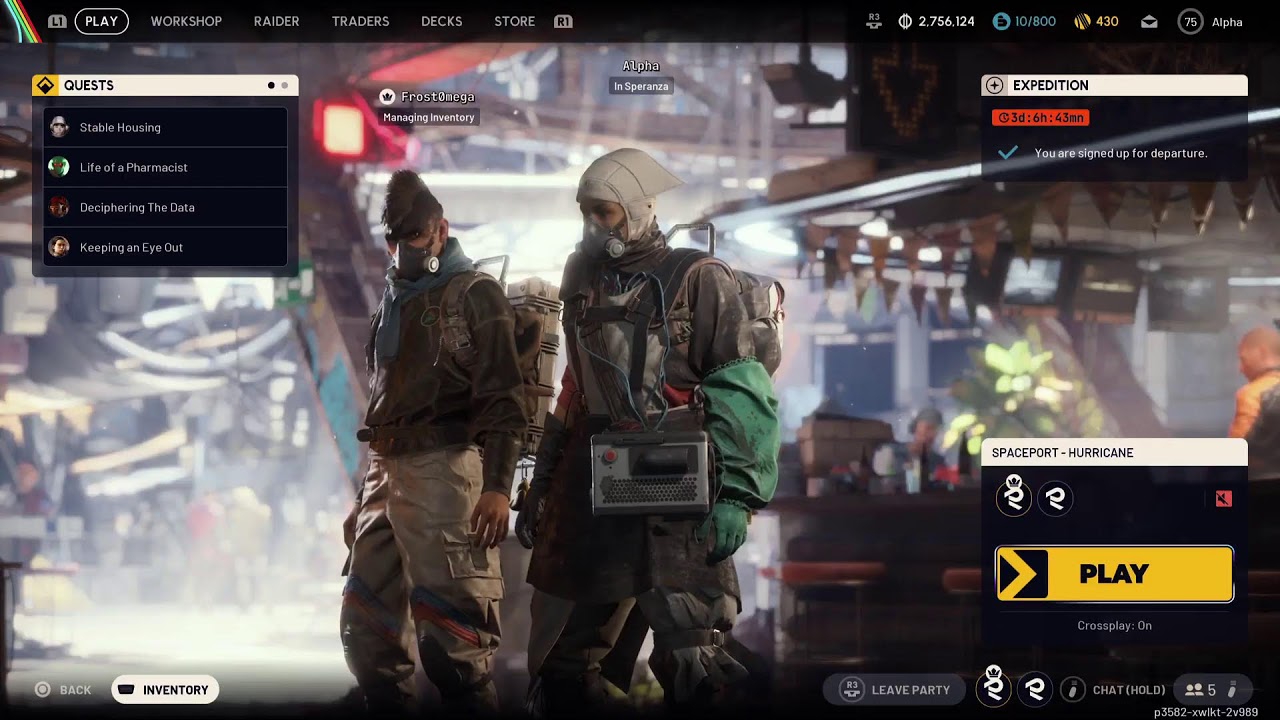Open the DECKS tab
This screenshot has height=720, width=1280.
[441, 21]
